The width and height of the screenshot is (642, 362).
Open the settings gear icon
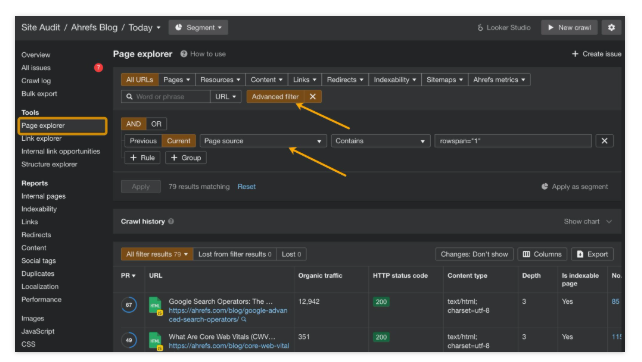(x=611, y=27)
